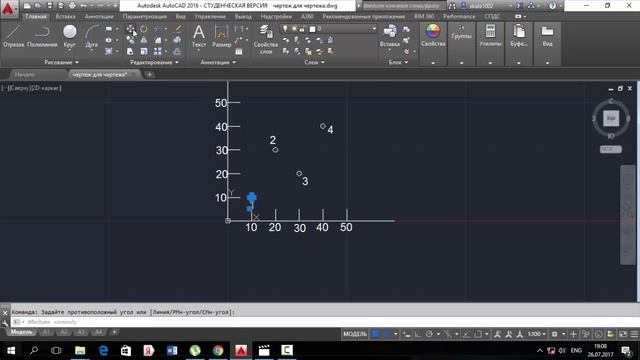Switch to the Управление ribbon tab
The width and height of the screenshot is (640, 360).
click(210, 17)
